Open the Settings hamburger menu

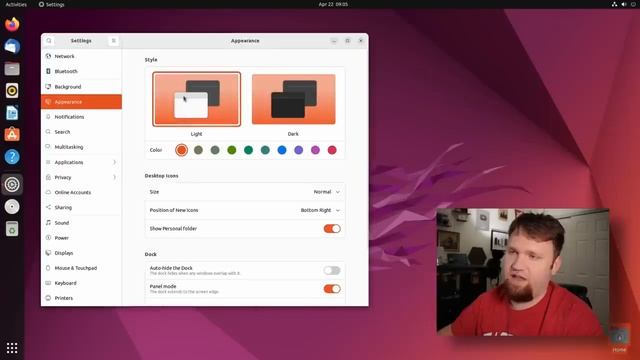point(113,41)
